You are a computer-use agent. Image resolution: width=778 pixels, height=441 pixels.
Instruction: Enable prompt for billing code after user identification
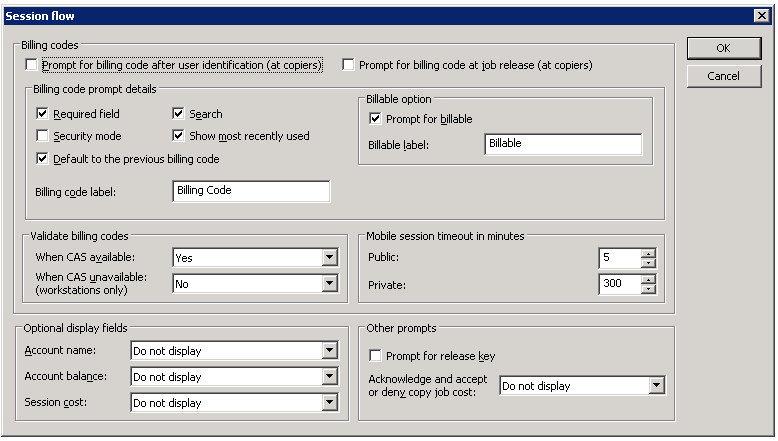pyautogui.click(x=32, y=66)
